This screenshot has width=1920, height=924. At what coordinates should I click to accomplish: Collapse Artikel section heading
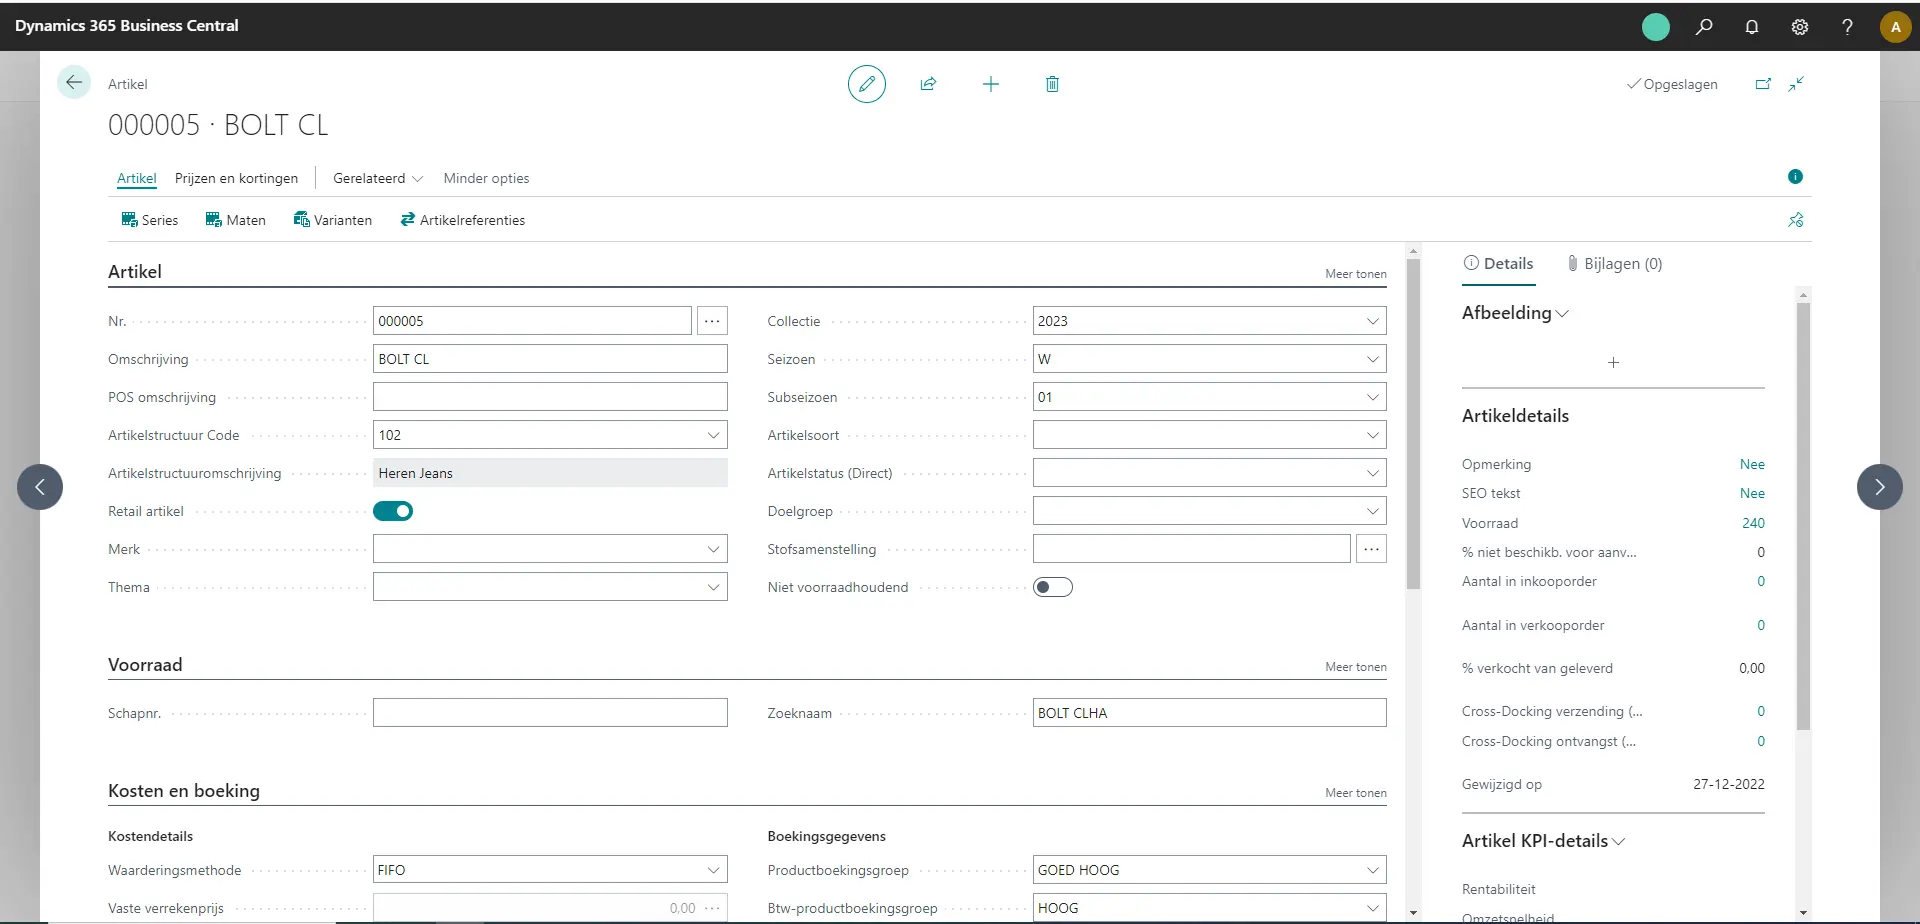tap(135, 272)
